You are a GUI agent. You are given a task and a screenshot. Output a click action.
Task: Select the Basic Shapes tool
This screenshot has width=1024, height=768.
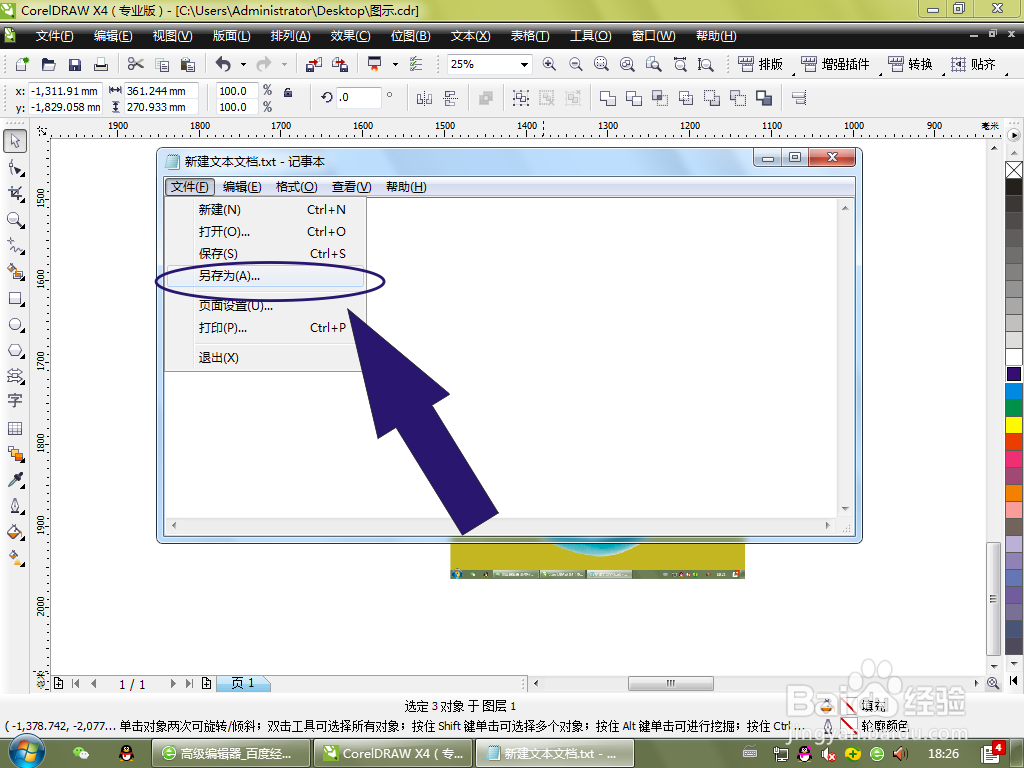[15, 376]
